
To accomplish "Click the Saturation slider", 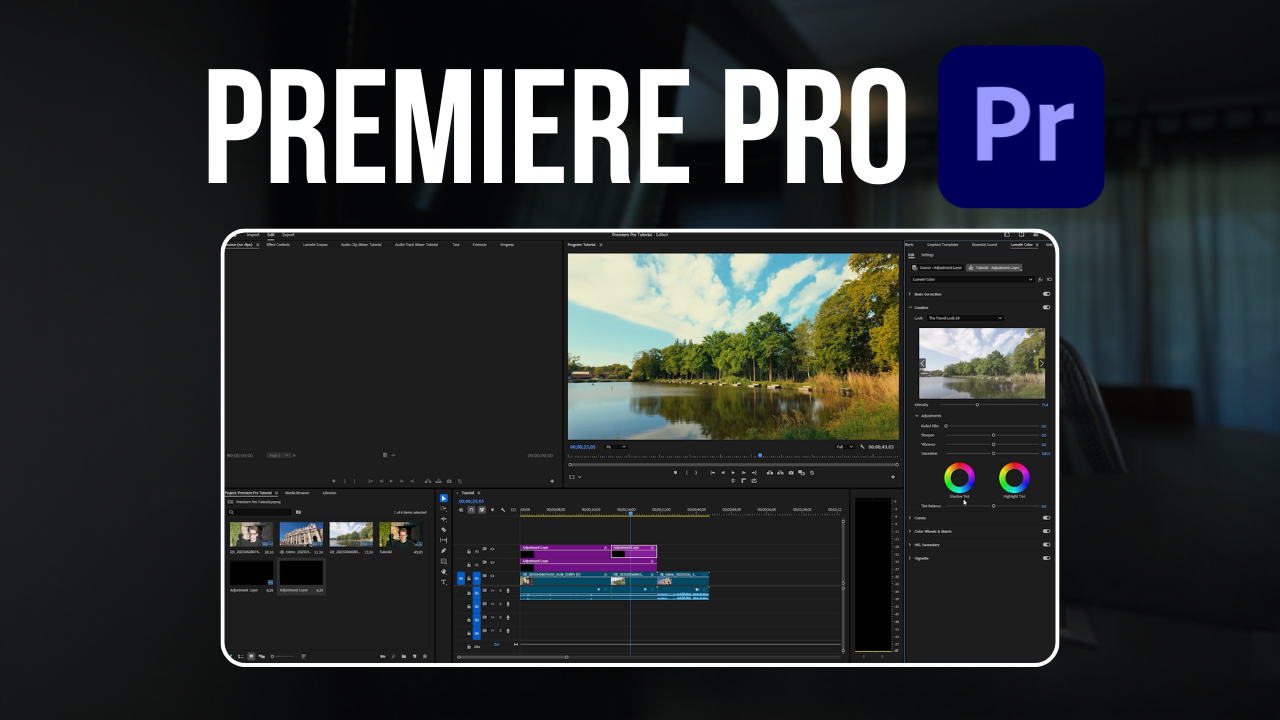I will 993,453.
